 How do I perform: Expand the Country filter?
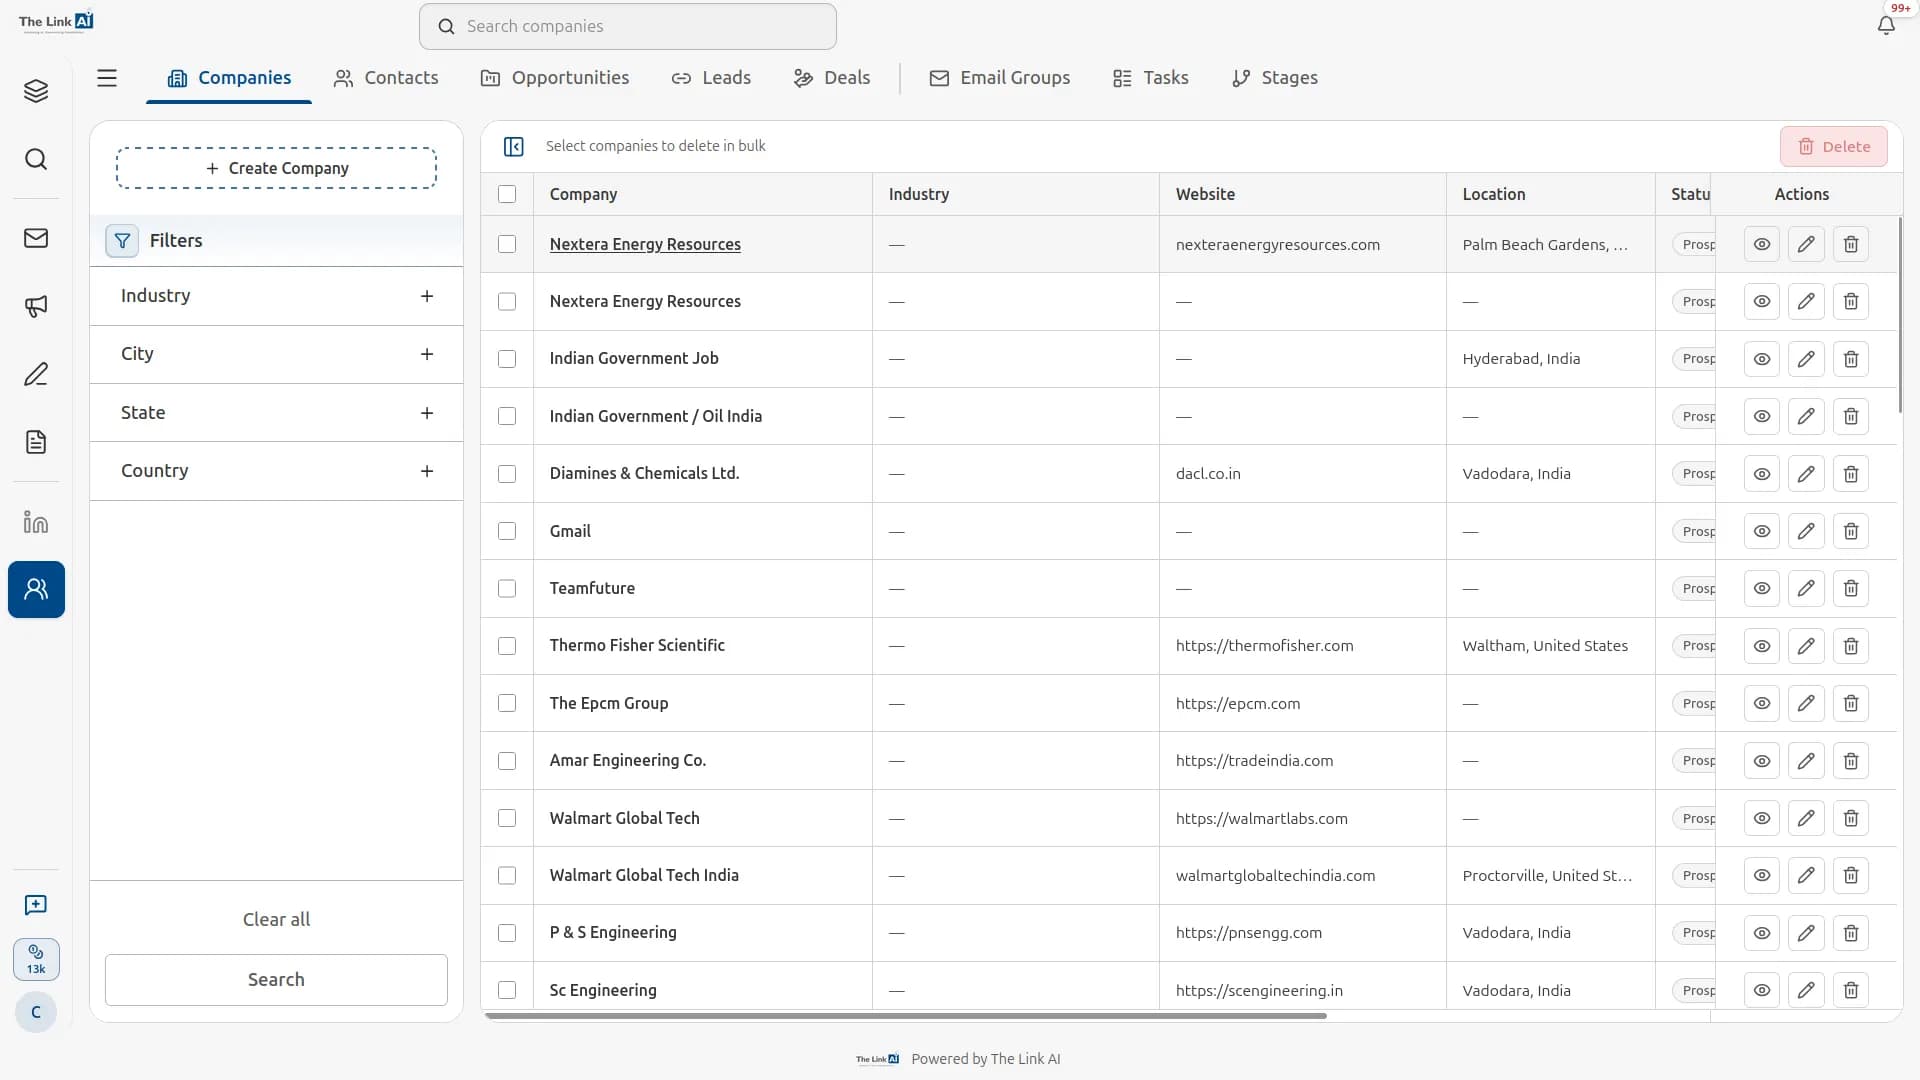pos(277,471)
